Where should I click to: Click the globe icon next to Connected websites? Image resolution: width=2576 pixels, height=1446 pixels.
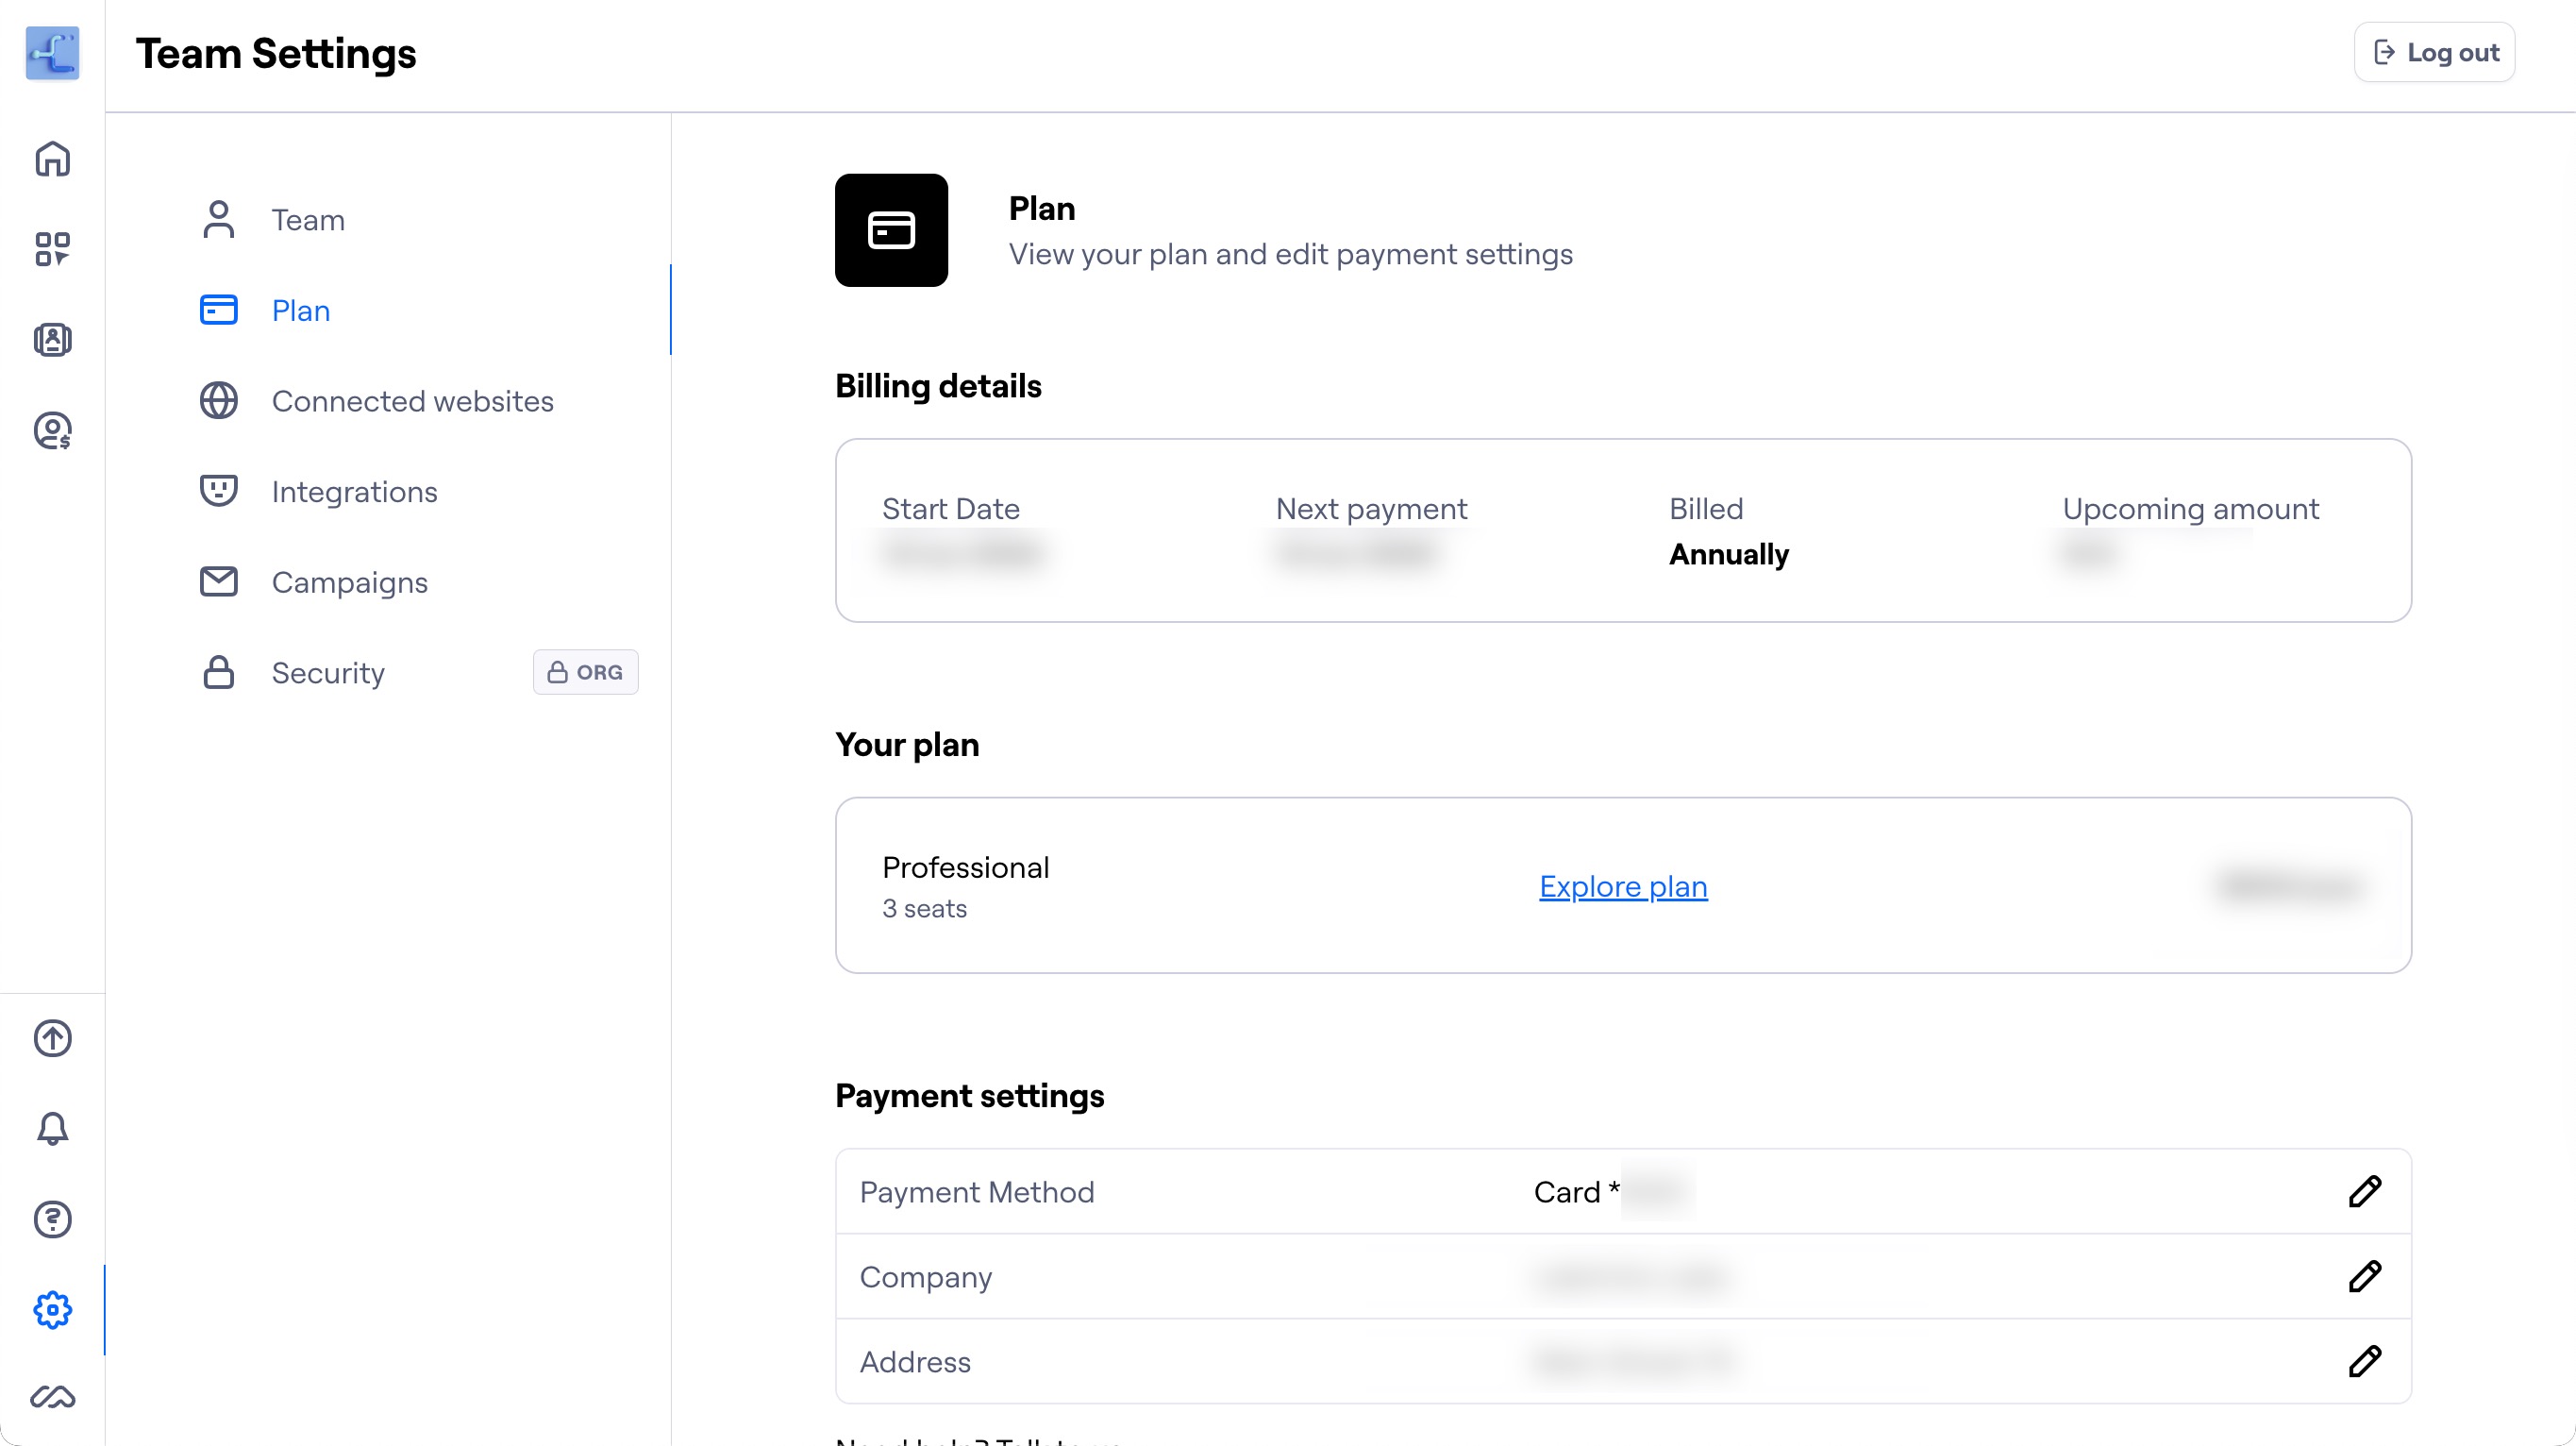[x=218, y=401]
